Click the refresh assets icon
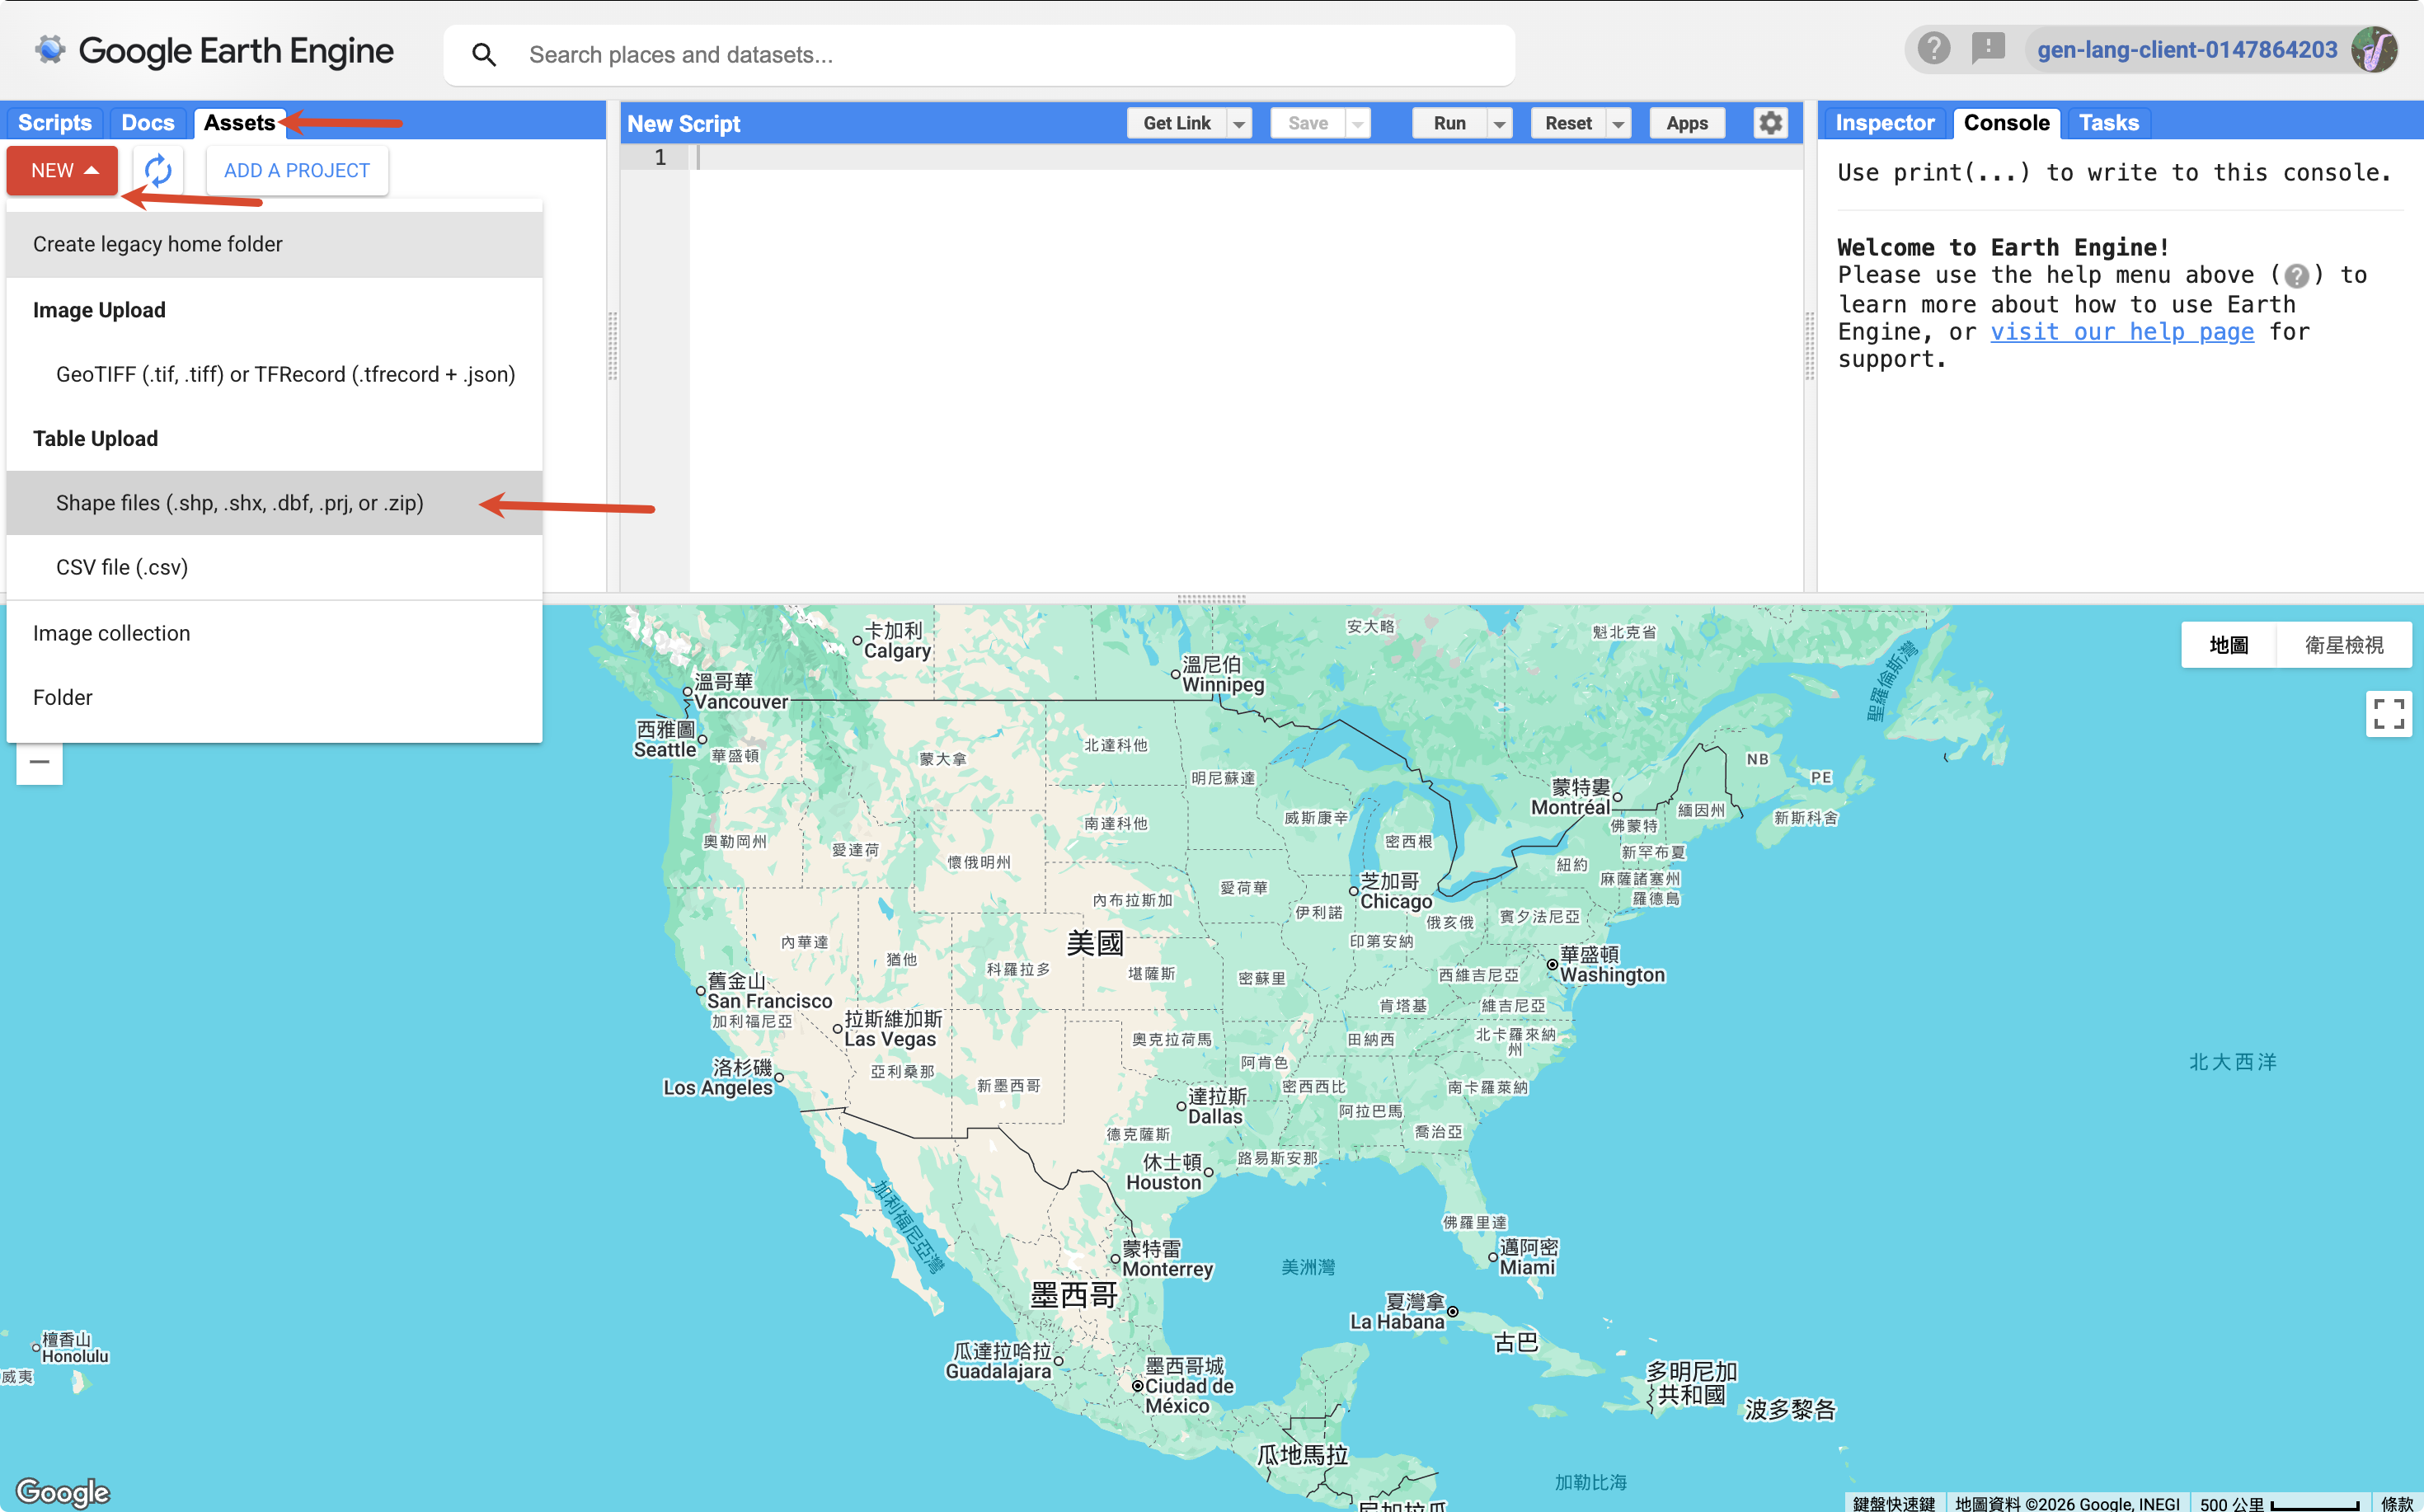Image resolution: width=2424 pixels, height=1512 pixels. coord(158,170)
